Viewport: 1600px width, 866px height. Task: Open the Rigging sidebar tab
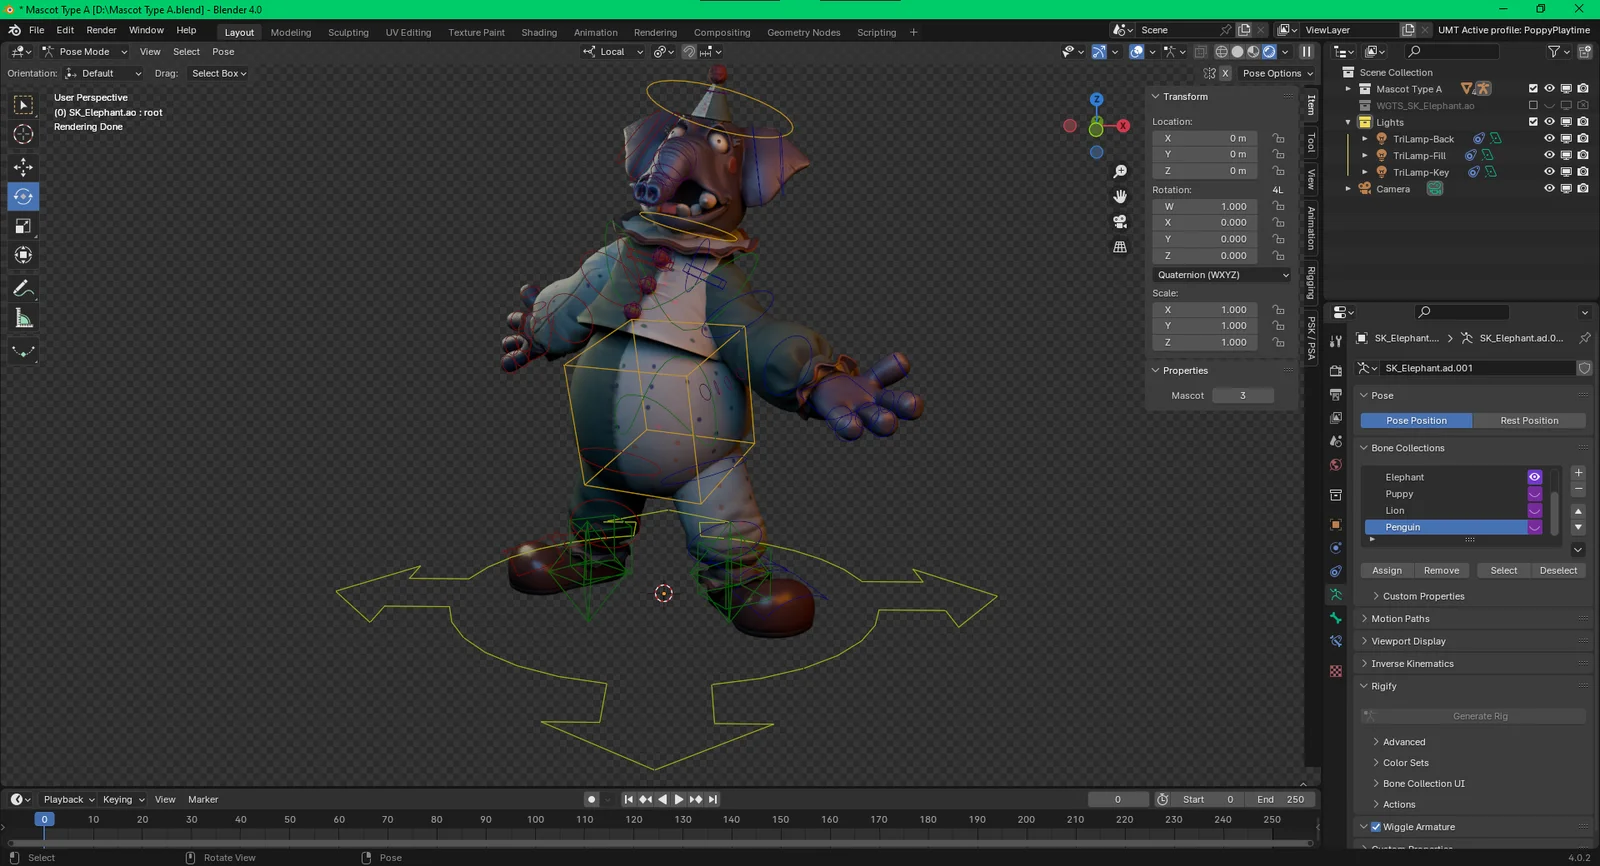[x=1311, y=282]
